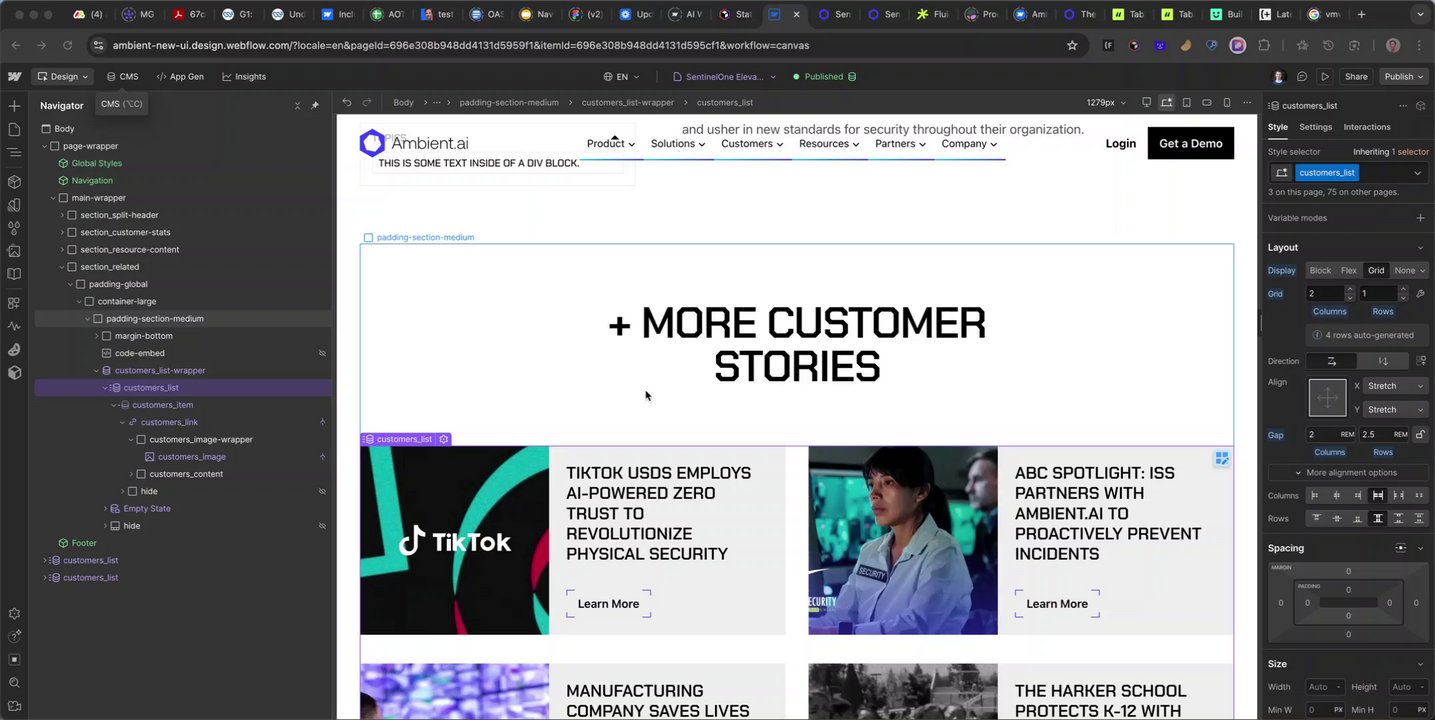This screenshot has width=1435, height=720.
Task: Click the customers_list class chip
Action: [1327, 173]
